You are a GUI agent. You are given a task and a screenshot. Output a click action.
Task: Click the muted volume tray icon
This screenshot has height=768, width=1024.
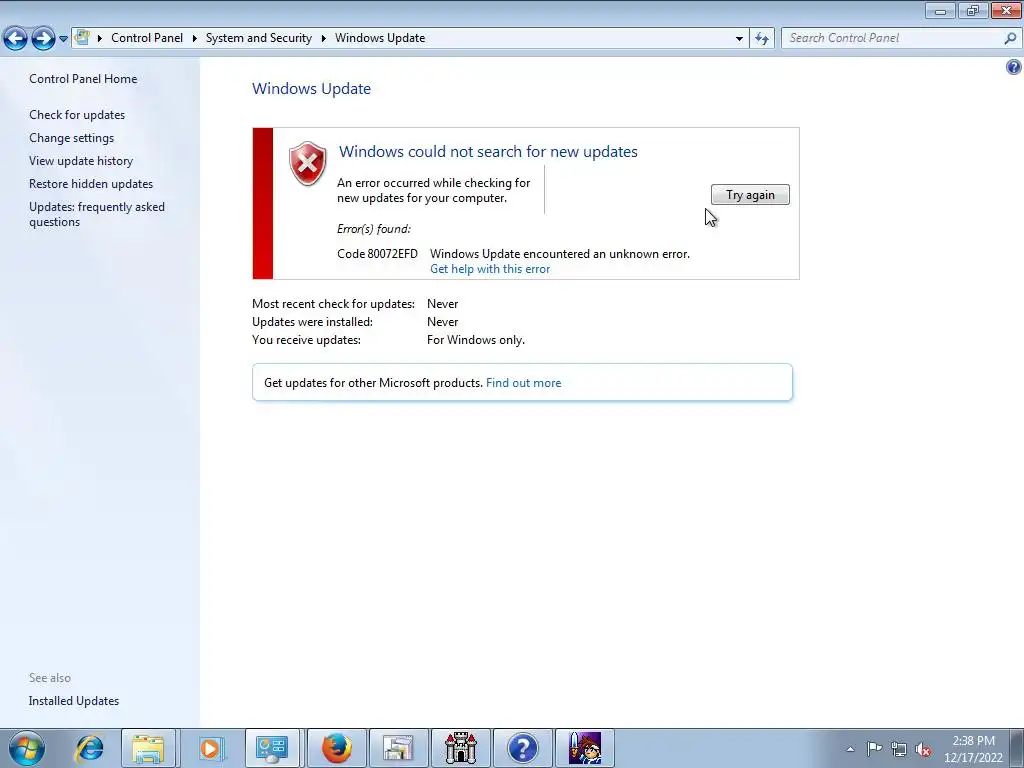pyautogui.click(x=923, y=750)
